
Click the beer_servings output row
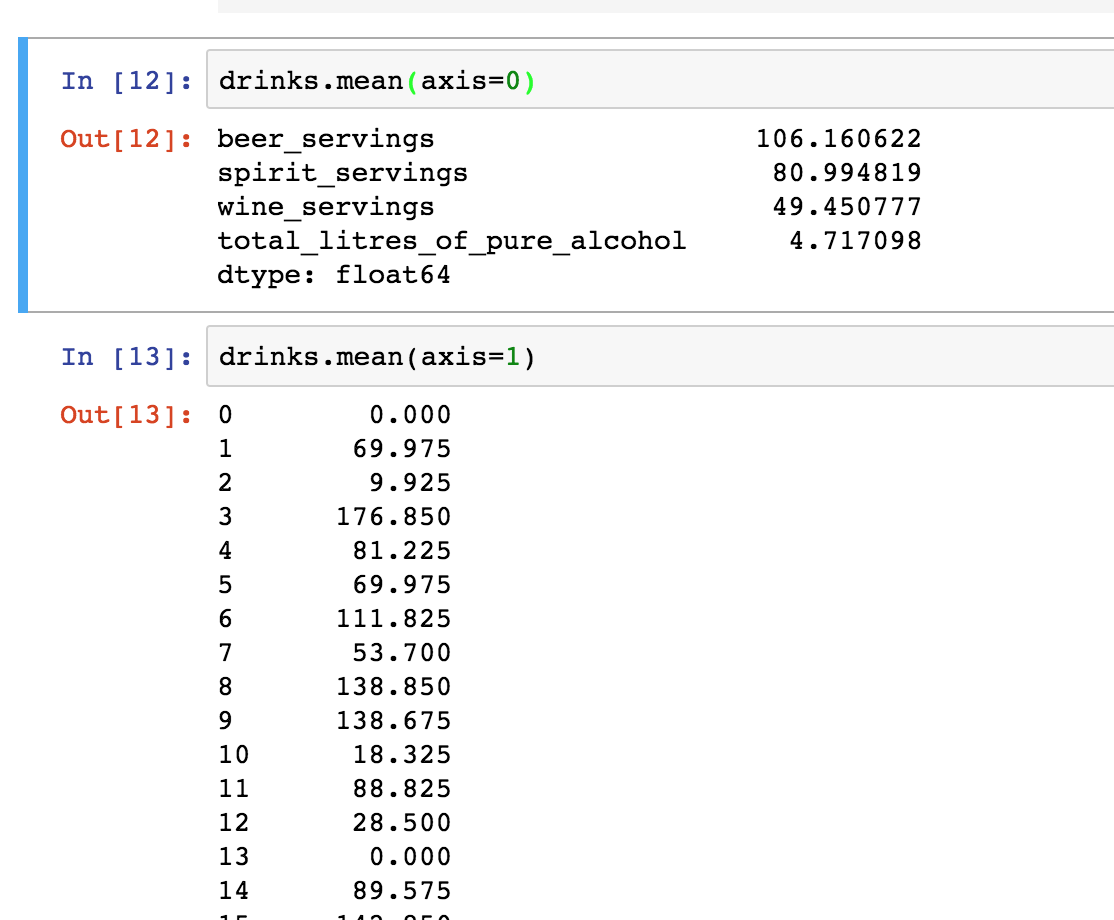pos(569,139)
